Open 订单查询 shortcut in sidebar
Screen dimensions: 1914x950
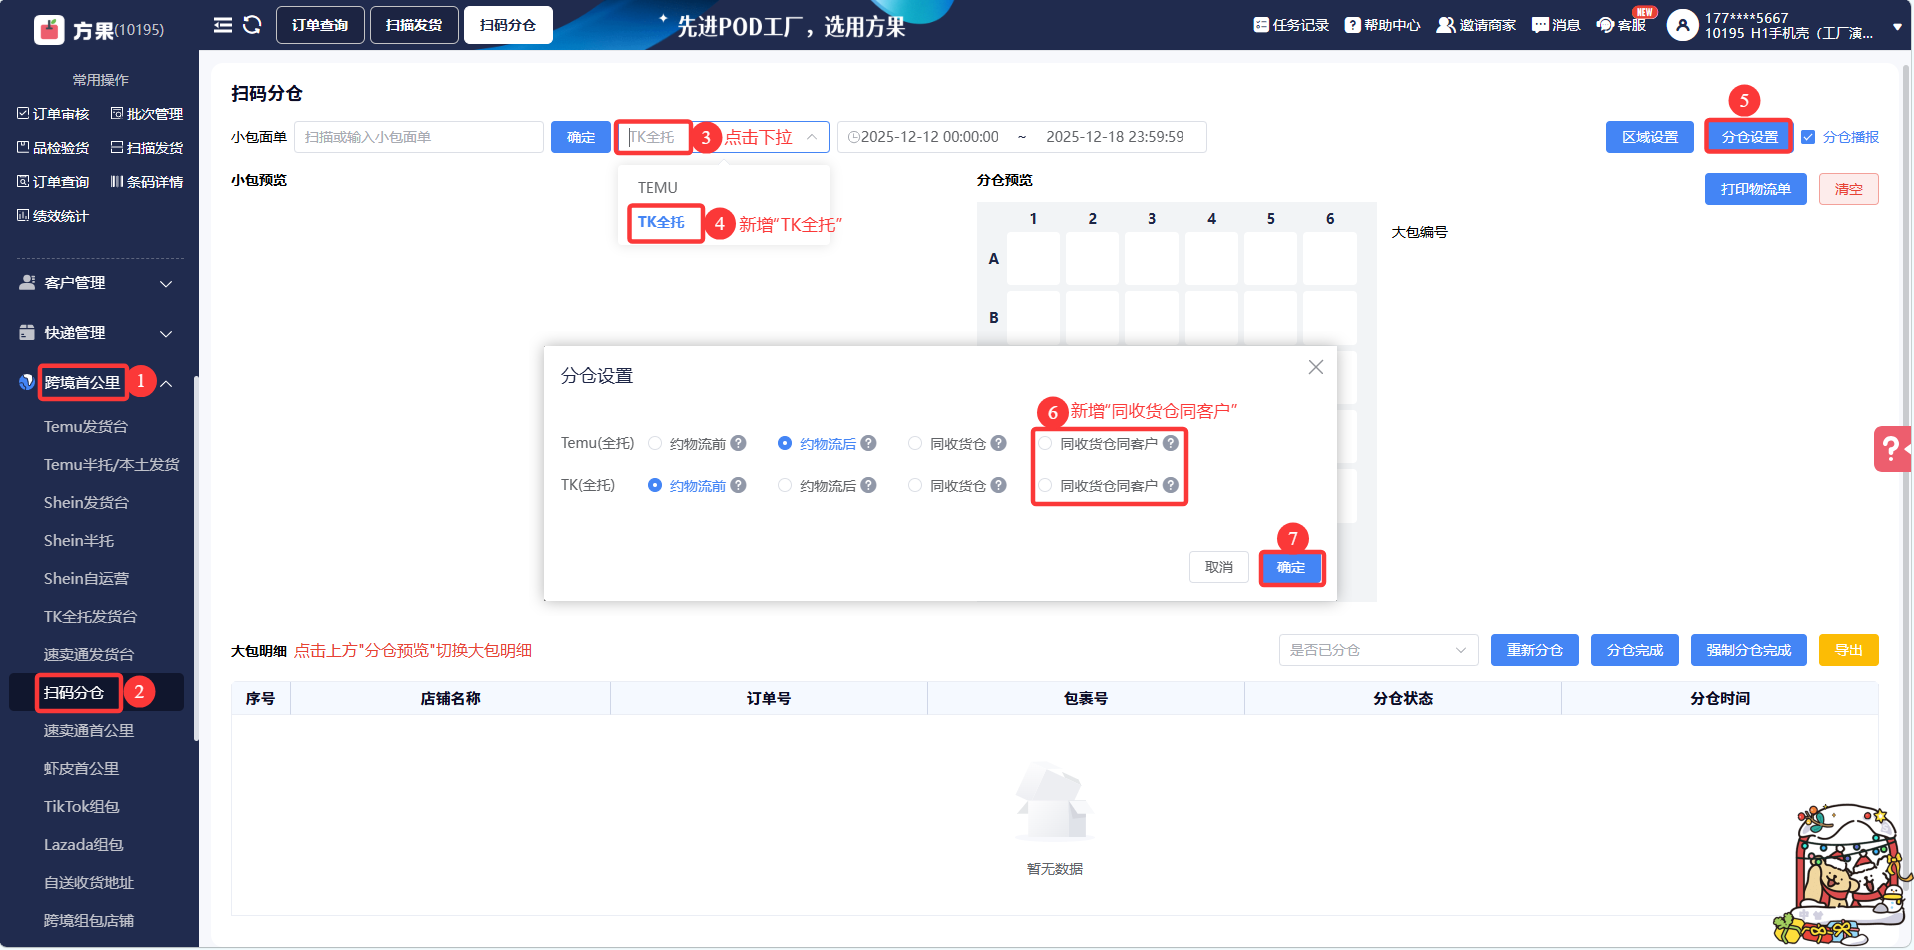click(x=53, y=182)
